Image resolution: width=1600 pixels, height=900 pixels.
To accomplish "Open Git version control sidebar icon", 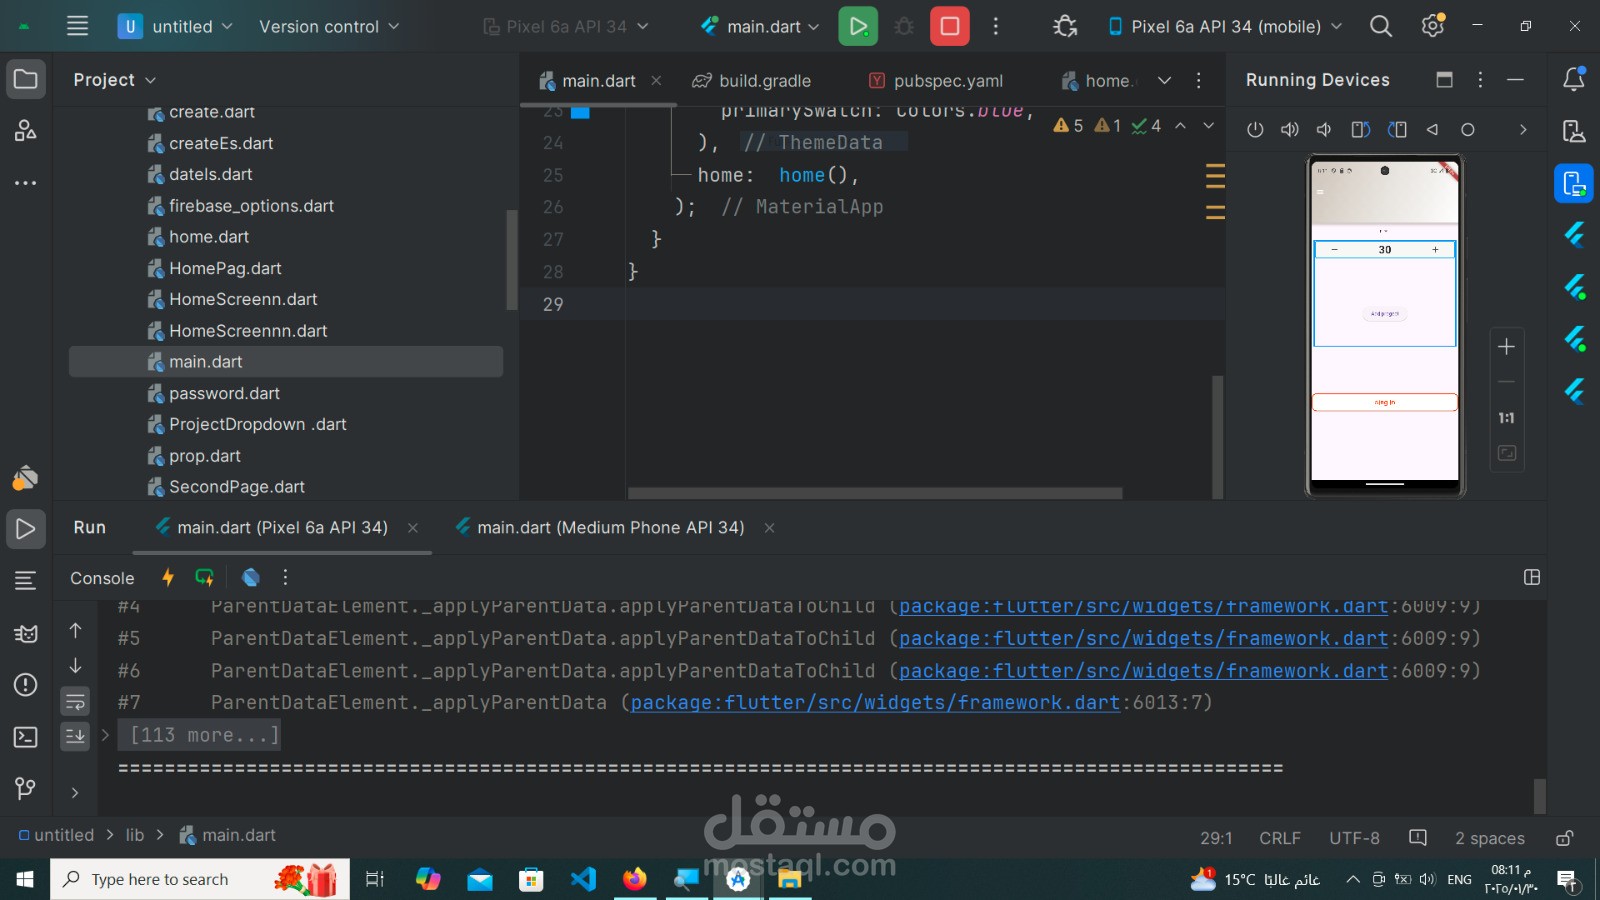I will (25, 789).
